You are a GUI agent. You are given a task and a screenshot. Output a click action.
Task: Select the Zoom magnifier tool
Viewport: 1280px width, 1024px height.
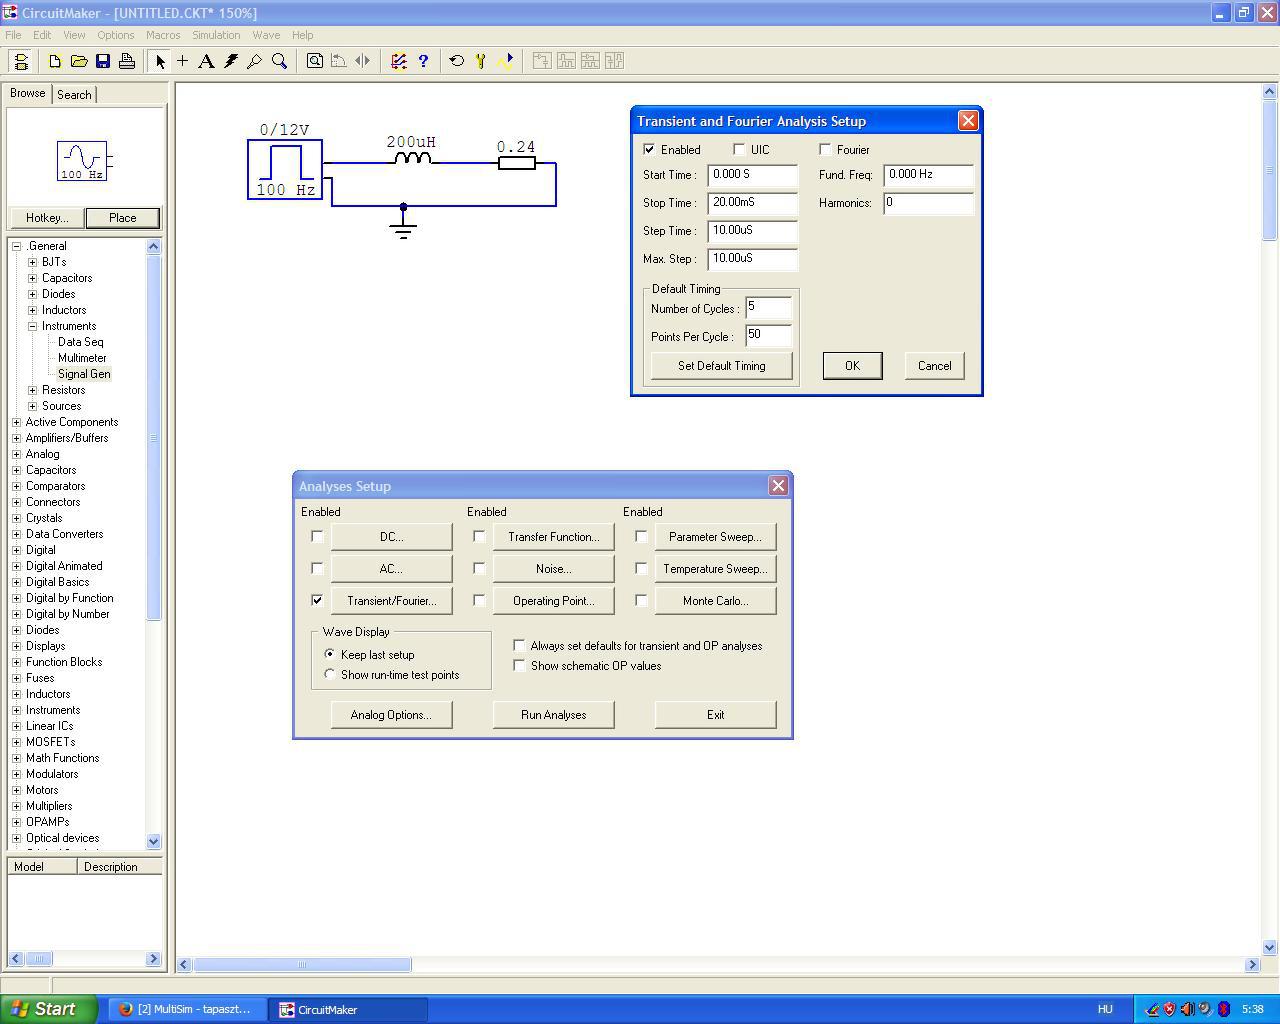[x=279, y=61]
